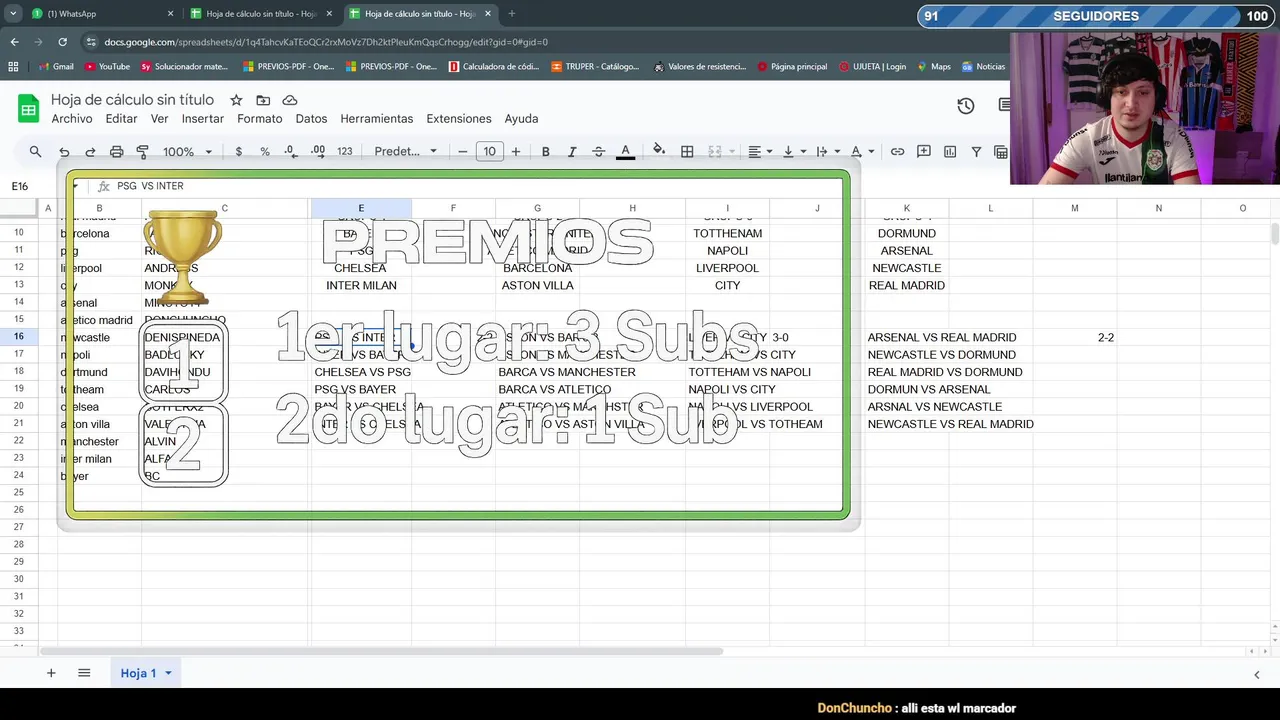Open vertical align dropdown
The image size is (1280, 720).
[x=793, y=151]
